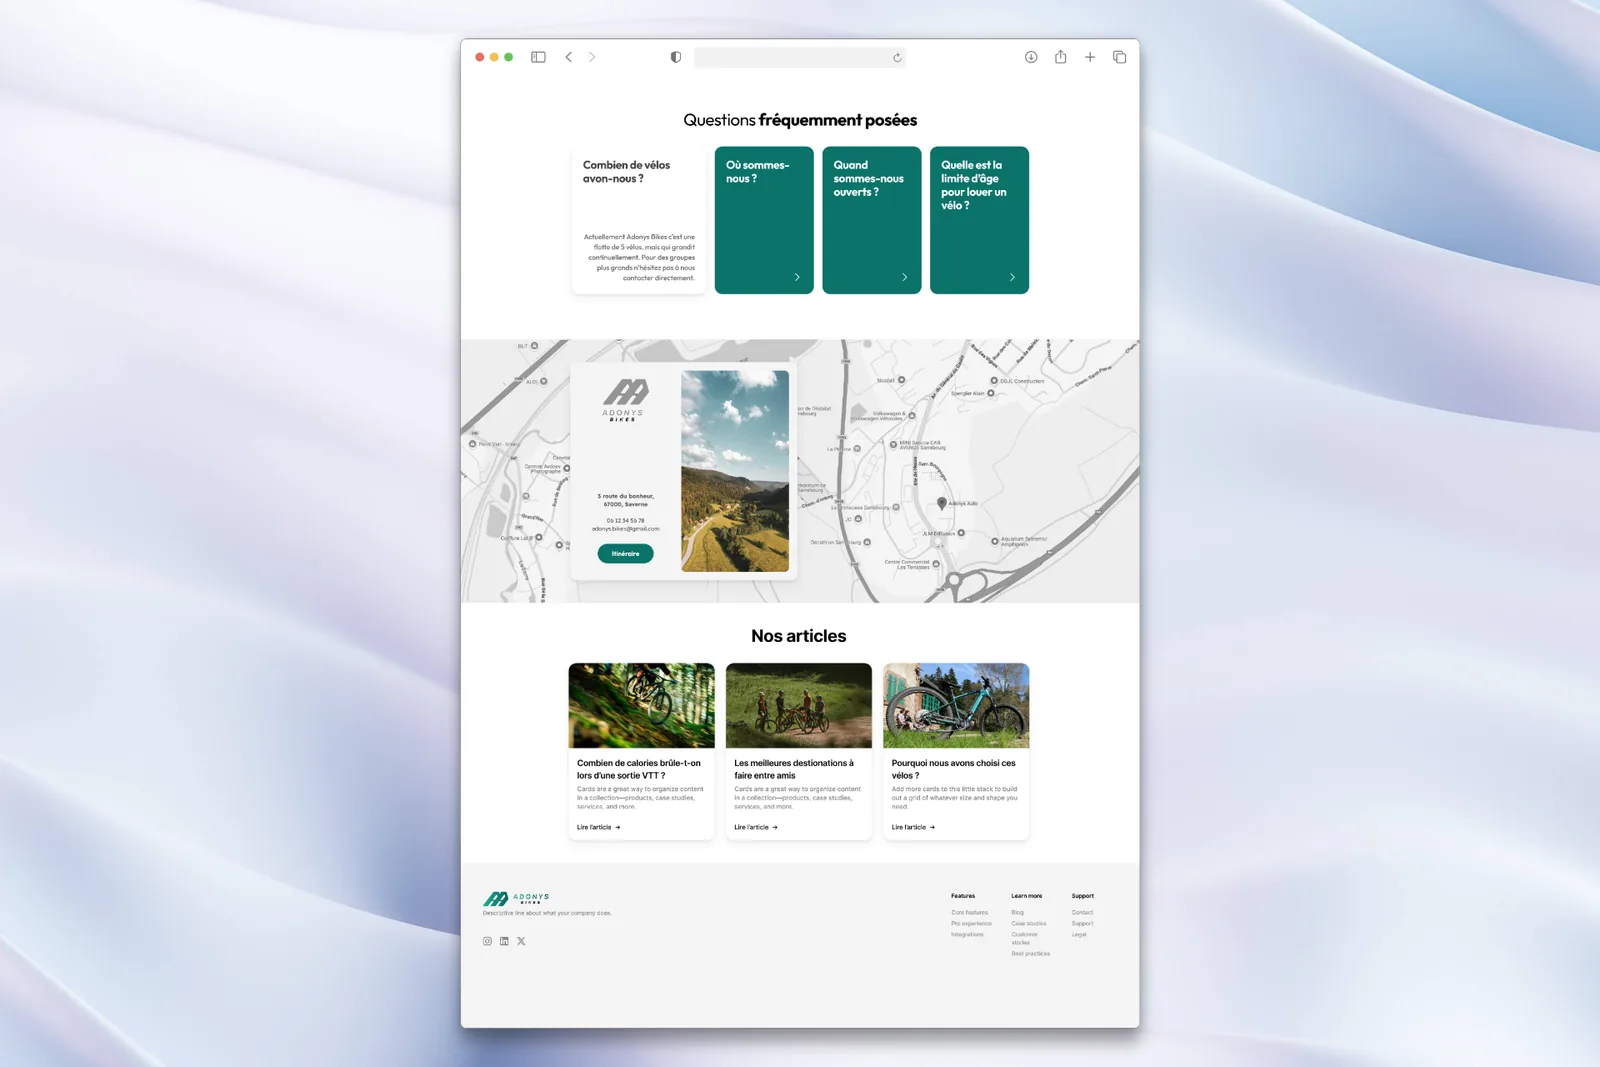Screen dimensions: 1600x1067
Task: Open the 'Pourquoi nous avons choisi ces vélos' title
Action: (x=953, y=769)
